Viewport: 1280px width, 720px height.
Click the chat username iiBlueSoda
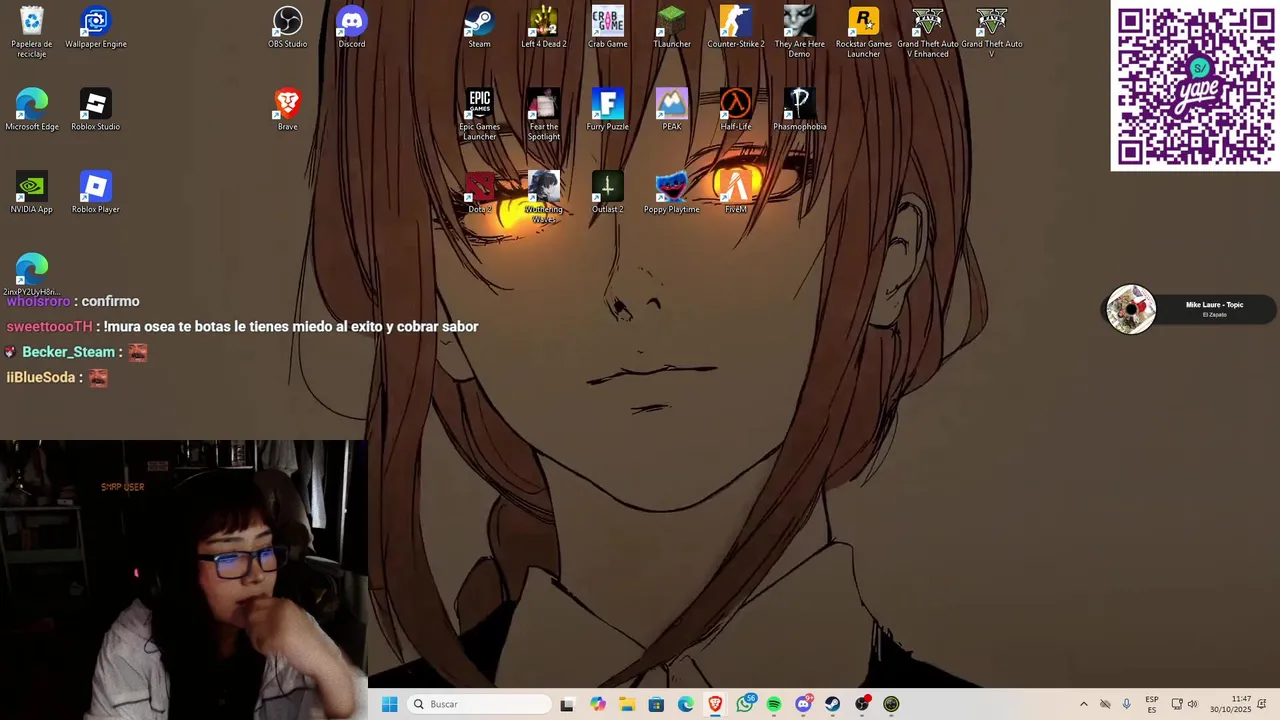(x=41, y=378)
